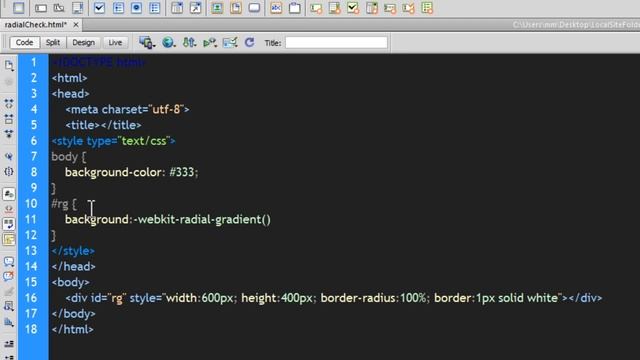Balance braces in coding toolbar
The image size is (640, 360).
(x=9, y=171)
